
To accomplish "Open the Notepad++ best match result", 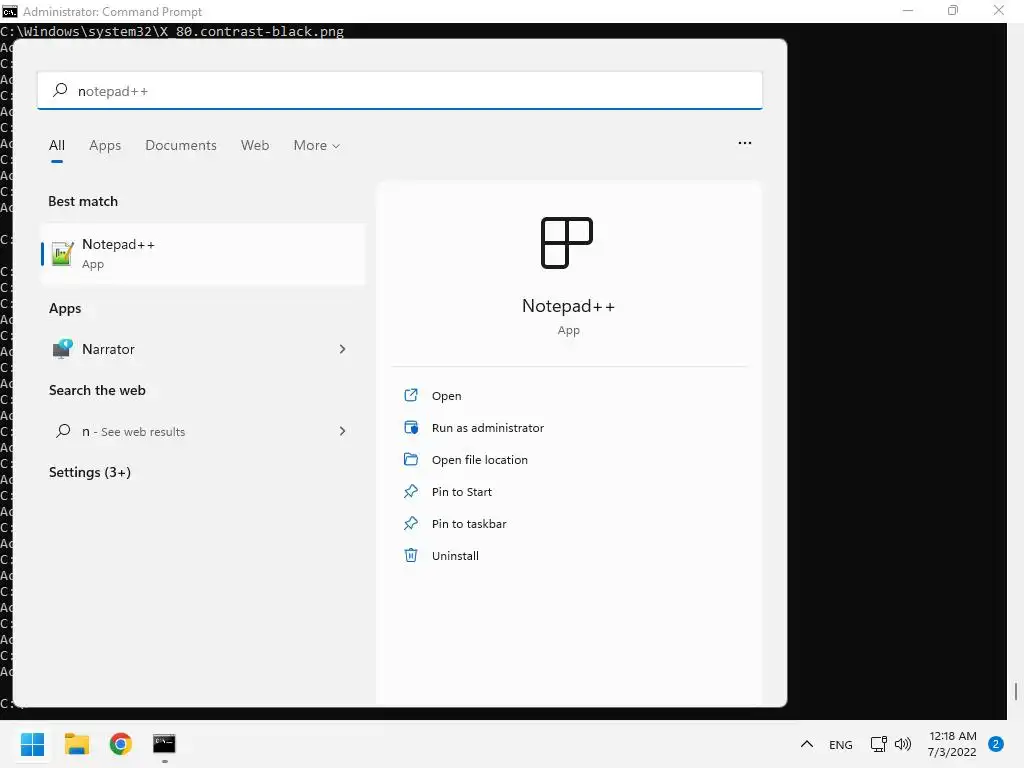I will [x=202, y=253].
